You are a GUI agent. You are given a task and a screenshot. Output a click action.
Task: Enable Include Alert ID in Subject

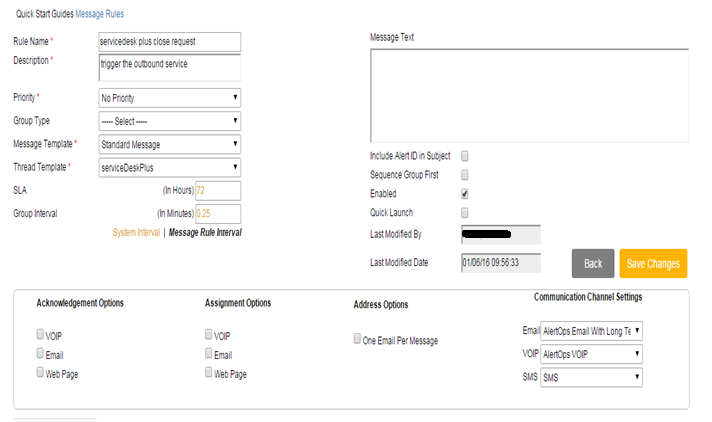click(x=465, y=156)
